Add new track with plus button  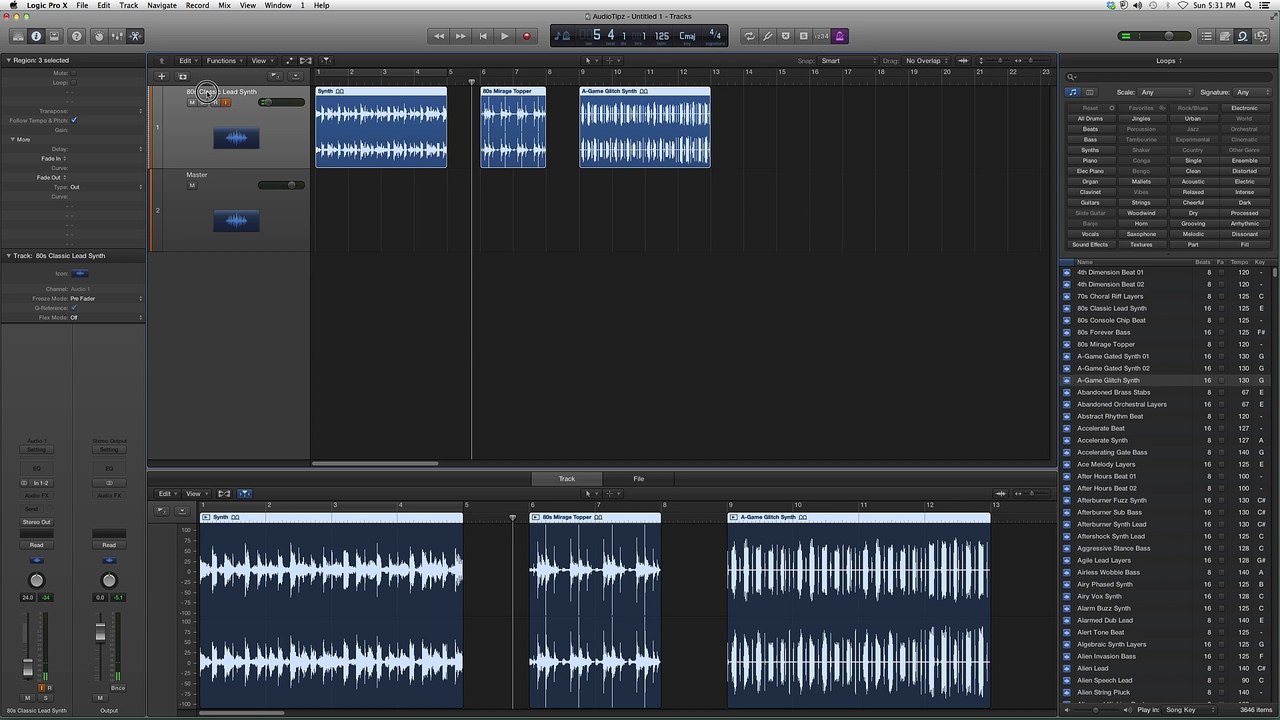pyautogui.click(x=162, y=76)
